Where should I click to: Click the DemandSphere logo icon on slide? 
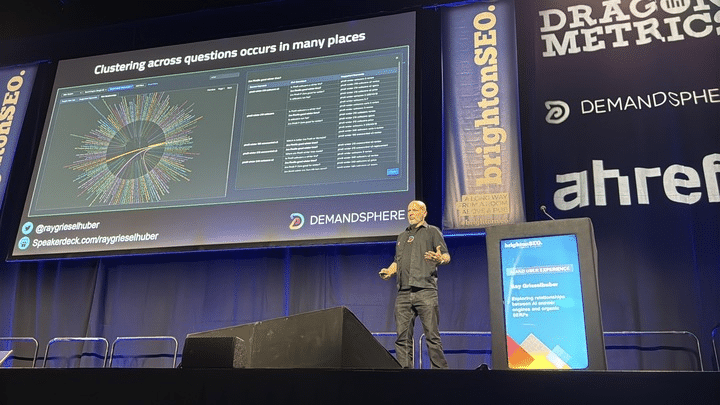[296, 220]
